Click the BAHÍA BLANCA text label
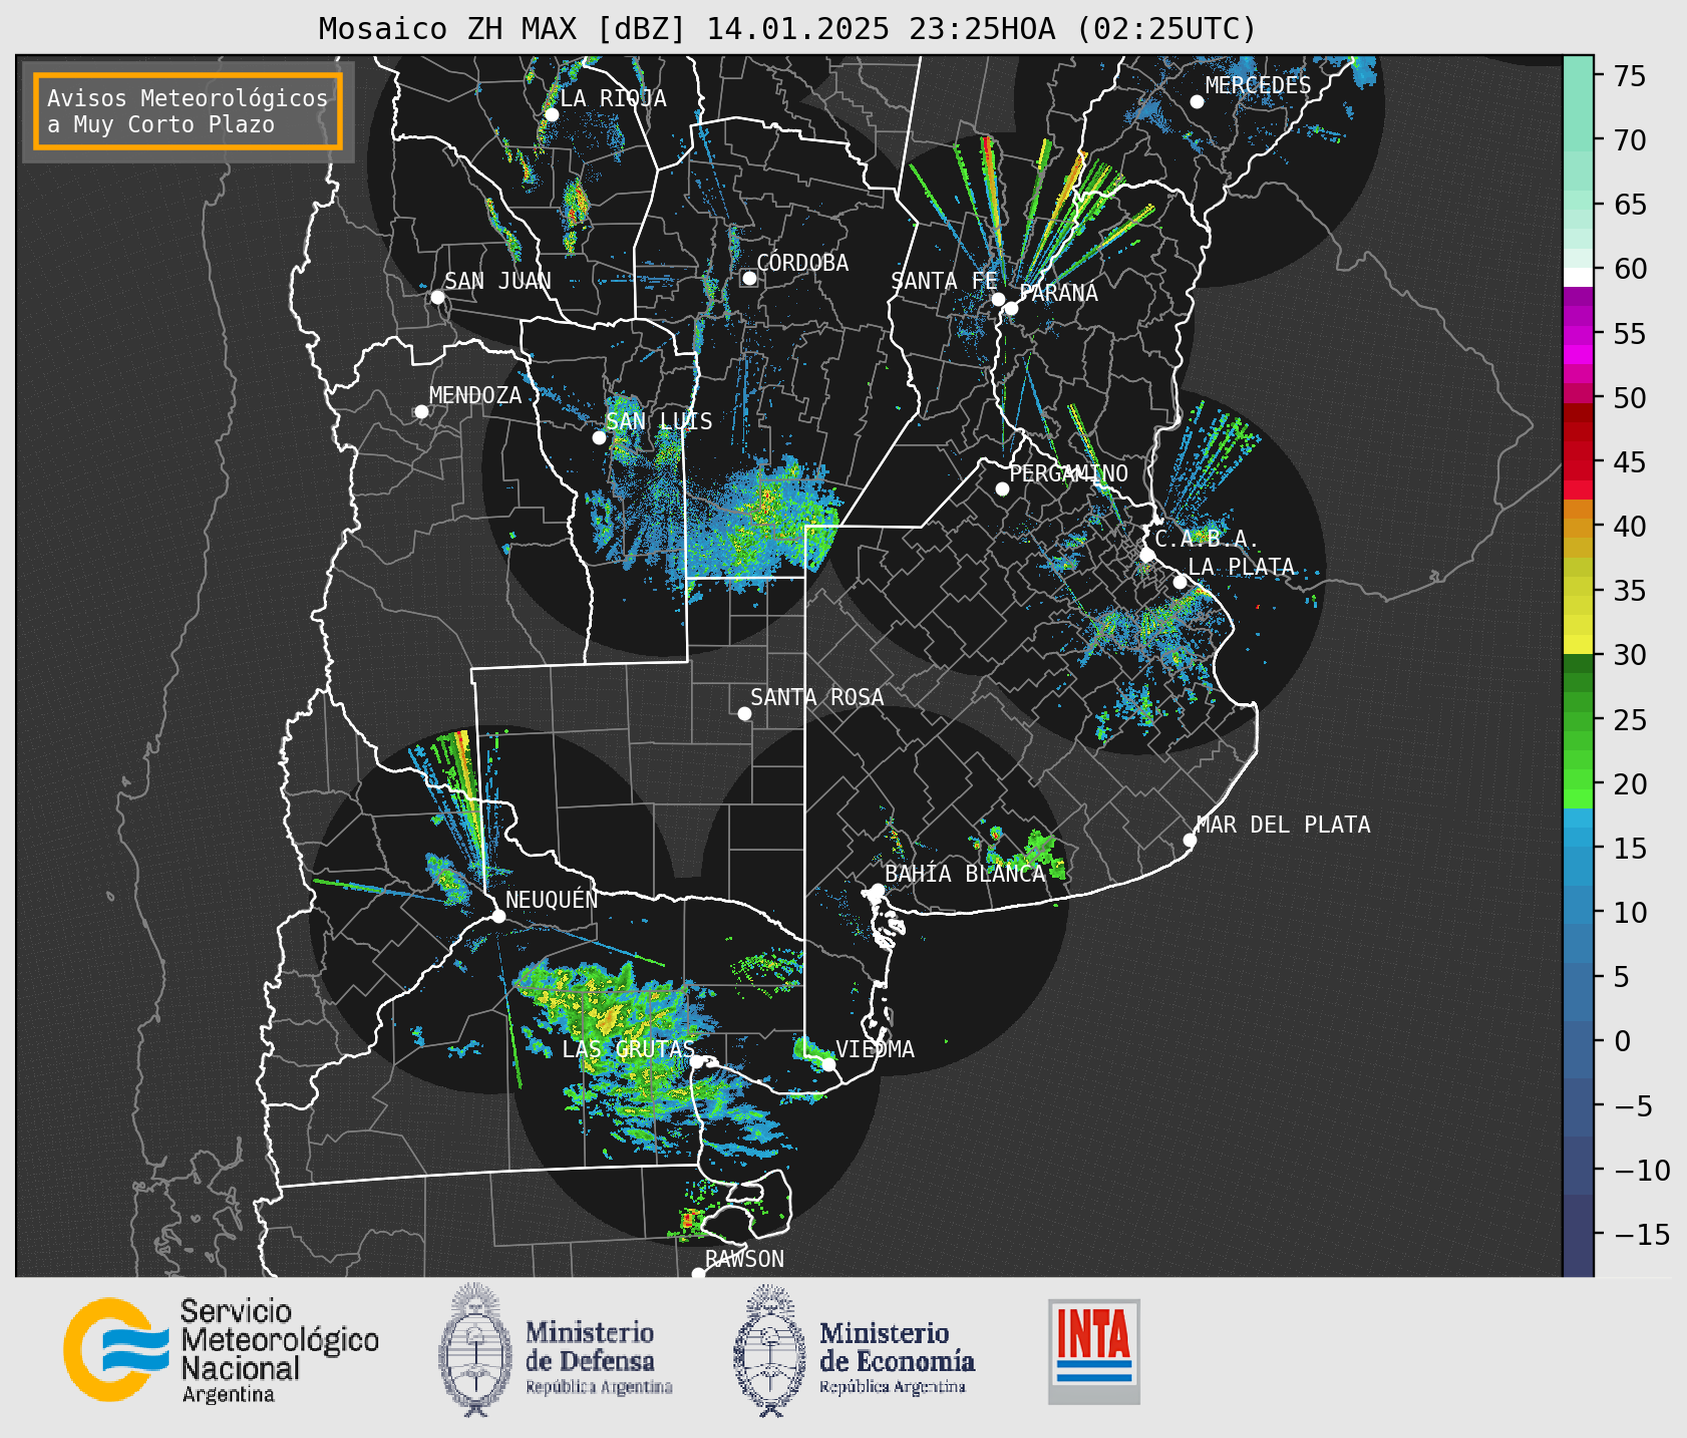This screenshot has width=1687, height=1438. 965,874
